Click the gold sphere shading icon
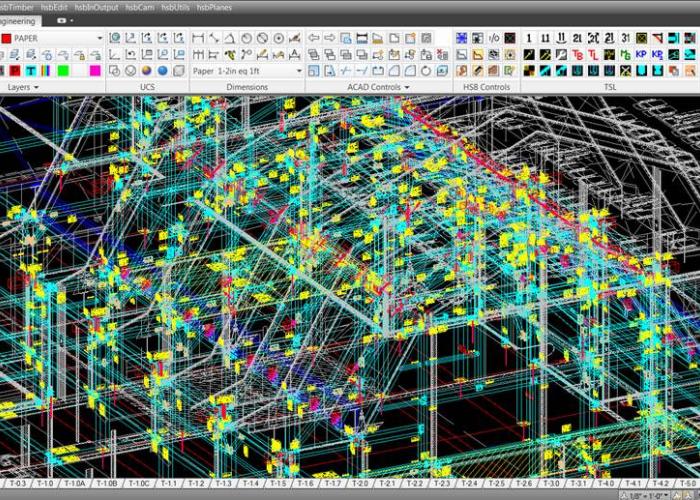The width and height of the screenshot is (700, 500). pos(146,71)
